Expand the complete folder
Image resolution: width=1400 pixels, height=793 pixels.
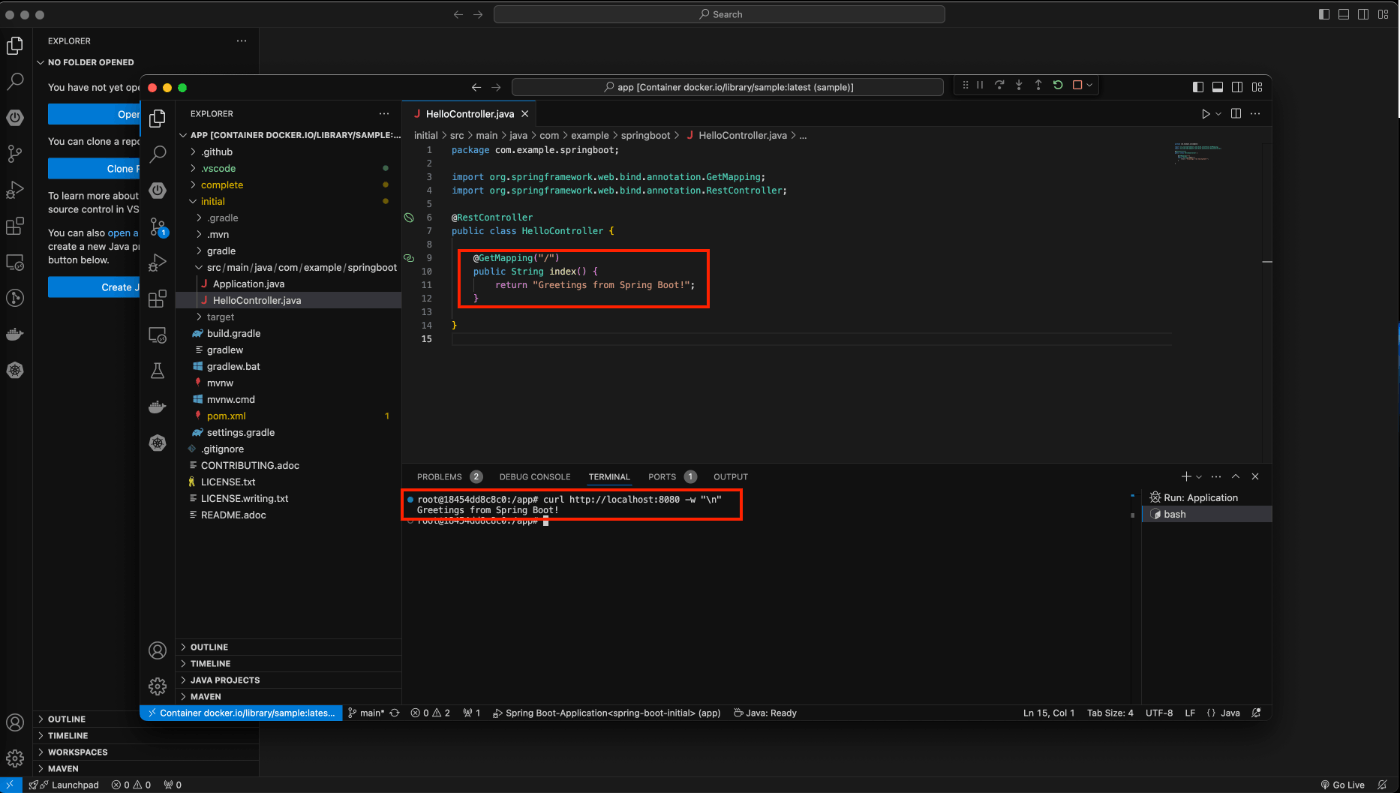[288, 185]
